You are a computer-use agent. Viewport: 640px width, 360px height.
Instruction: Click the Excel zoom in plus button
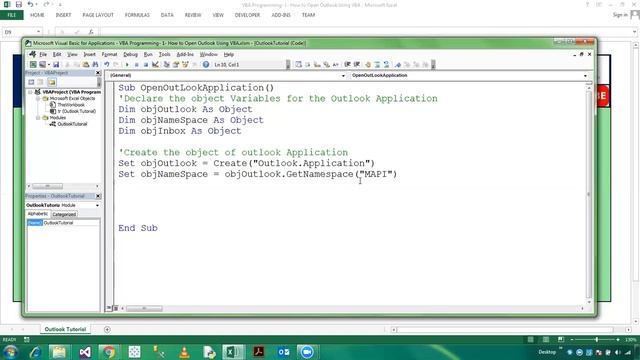coord(618,340)
